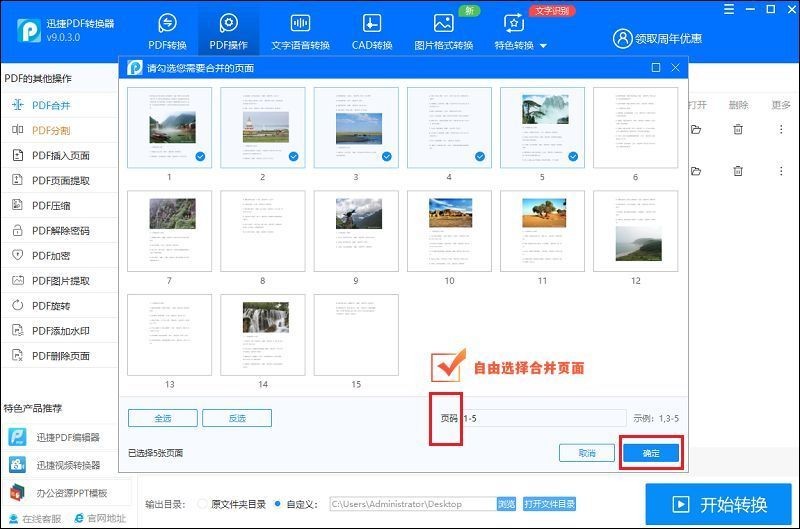
Task: Select page 11 thumbnail
Action: [x=542, y=231]
